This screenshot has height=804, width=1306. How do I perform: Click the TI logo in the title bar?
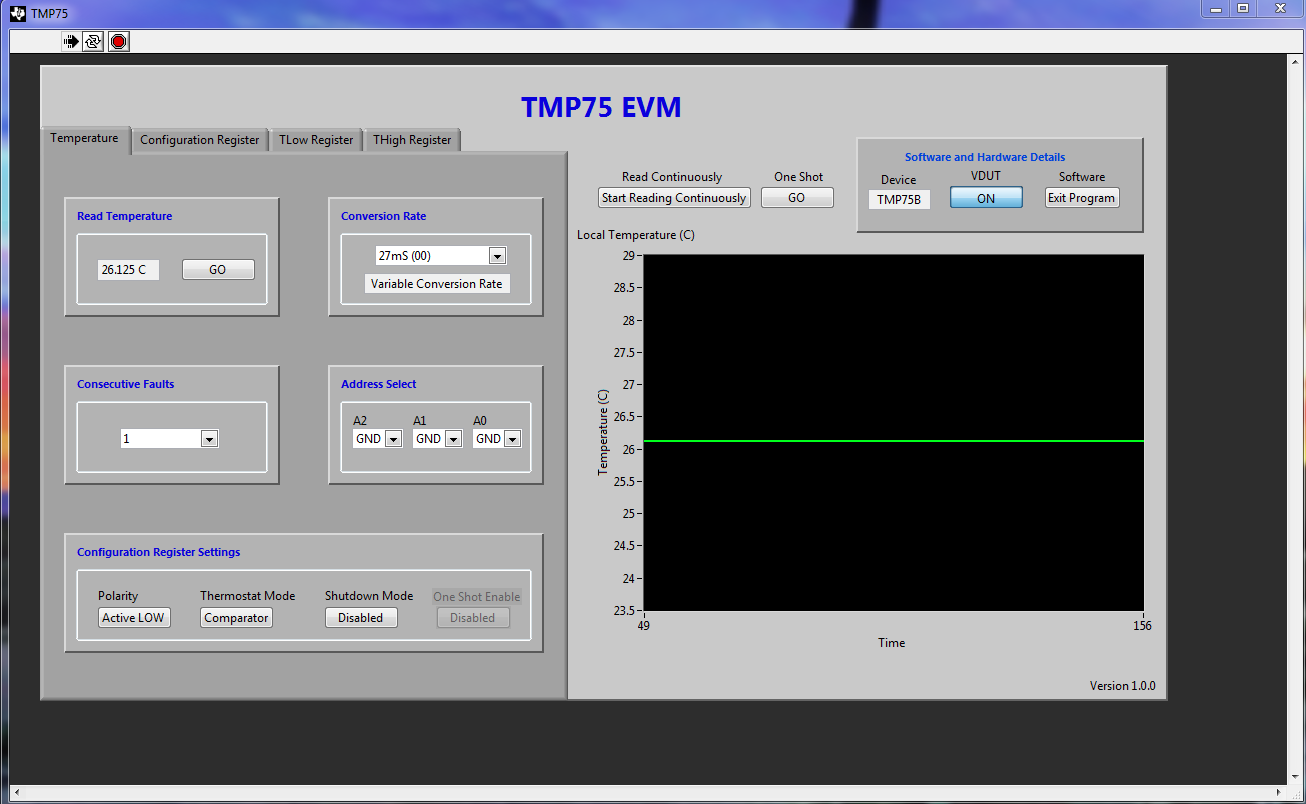(x=17, y=13)
